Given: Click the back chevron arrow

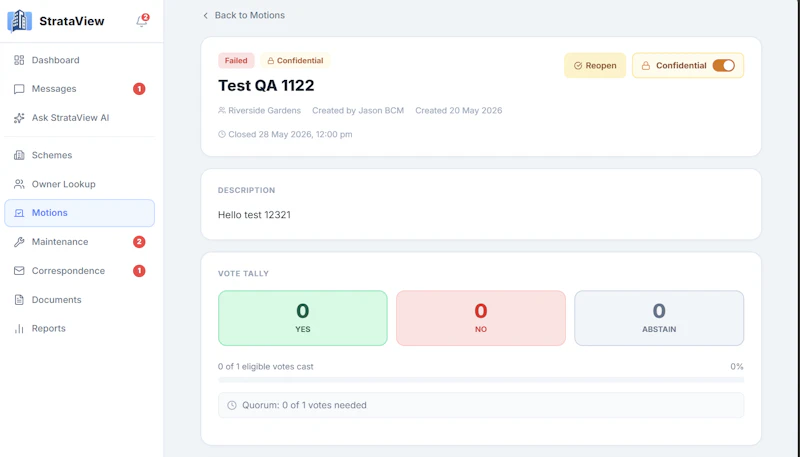Looking at the screenshot, I should 206,16.
